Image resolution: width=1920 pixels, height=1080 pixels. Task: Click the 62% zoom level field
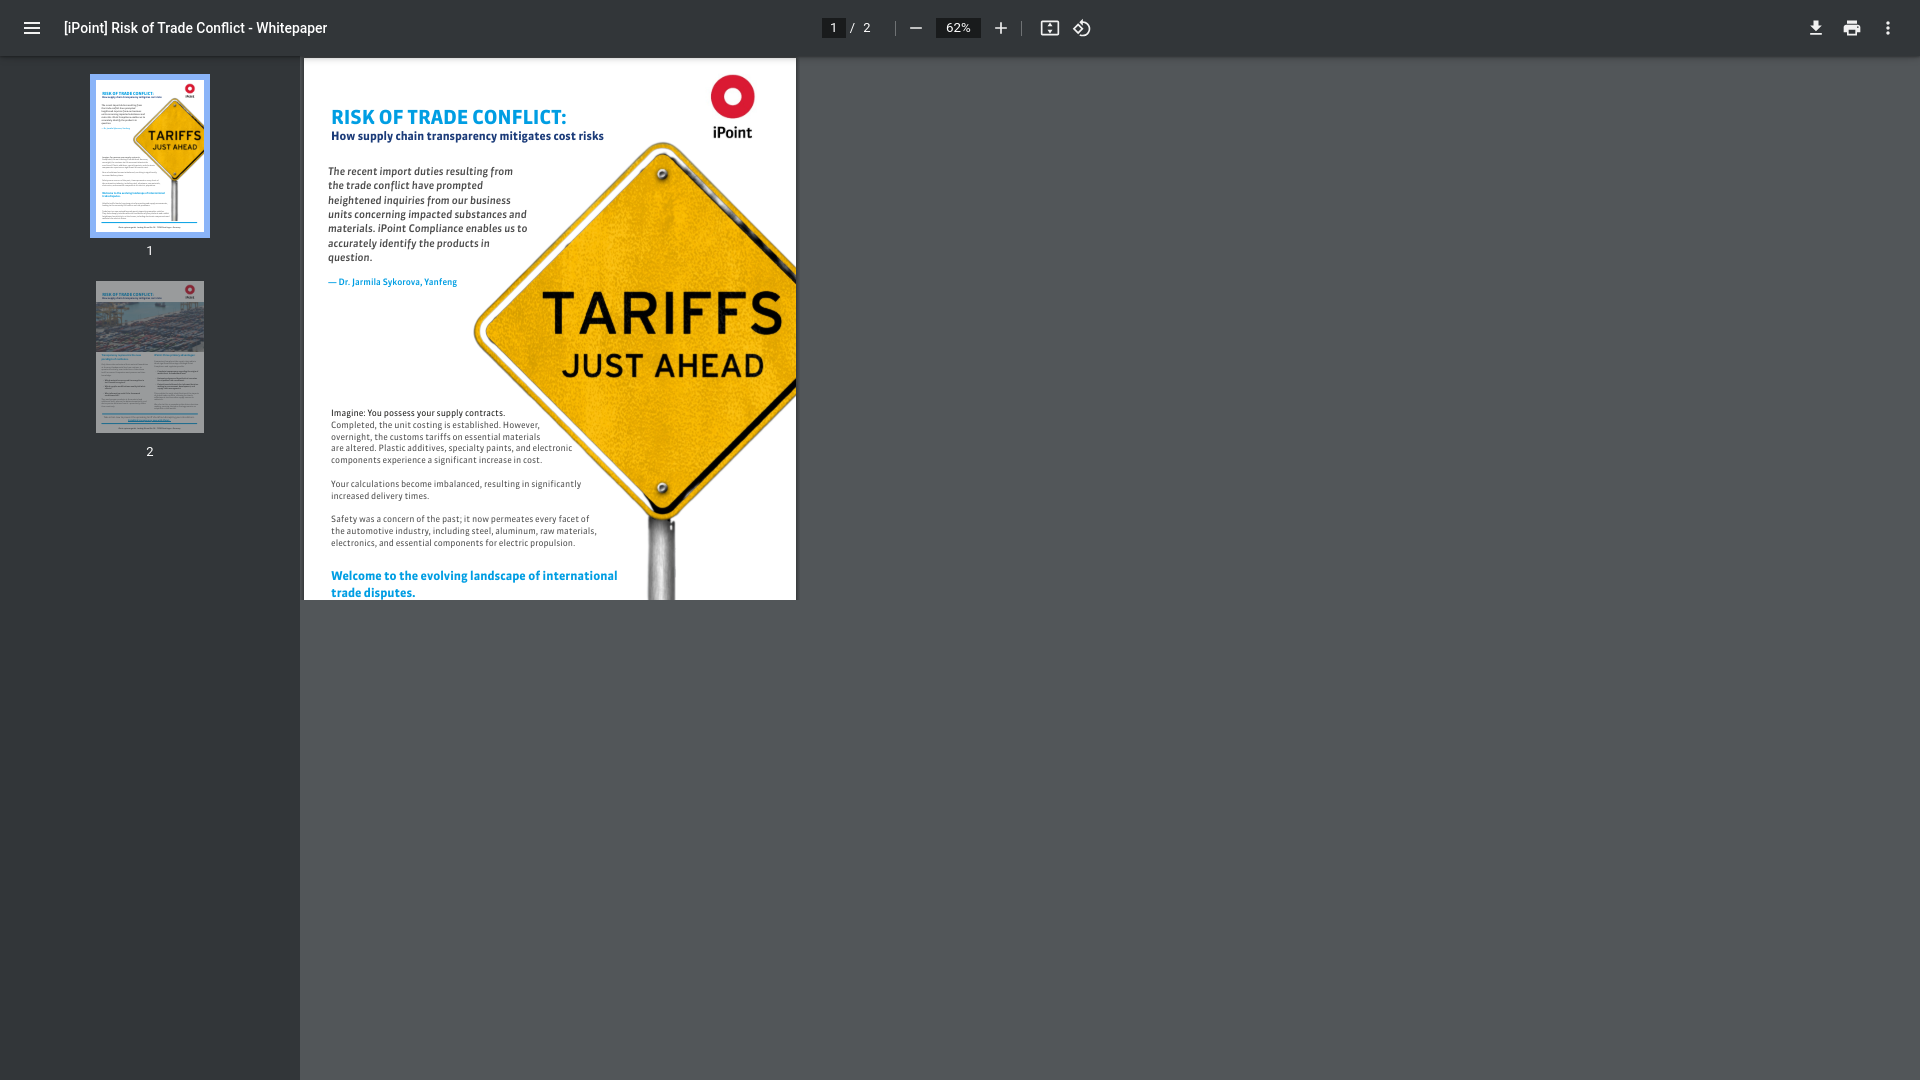(957, 28)
